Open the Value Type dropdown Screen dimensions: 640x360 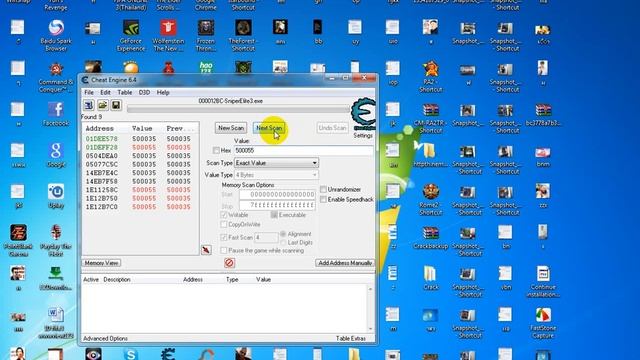click(276, 175)
